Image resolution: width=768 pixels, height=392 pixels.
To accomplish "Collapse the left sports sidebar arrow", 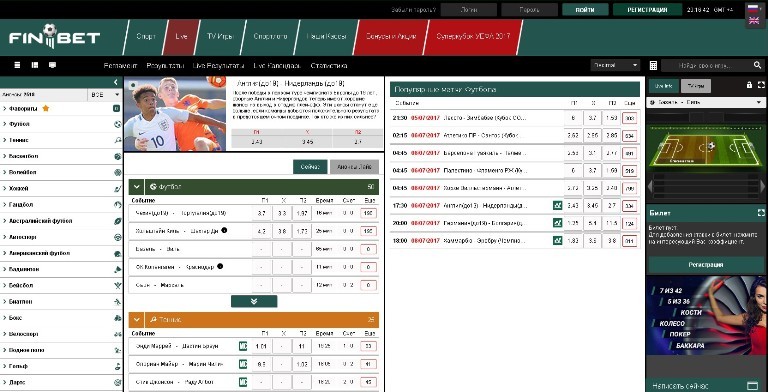I will (x=116, y=82).
